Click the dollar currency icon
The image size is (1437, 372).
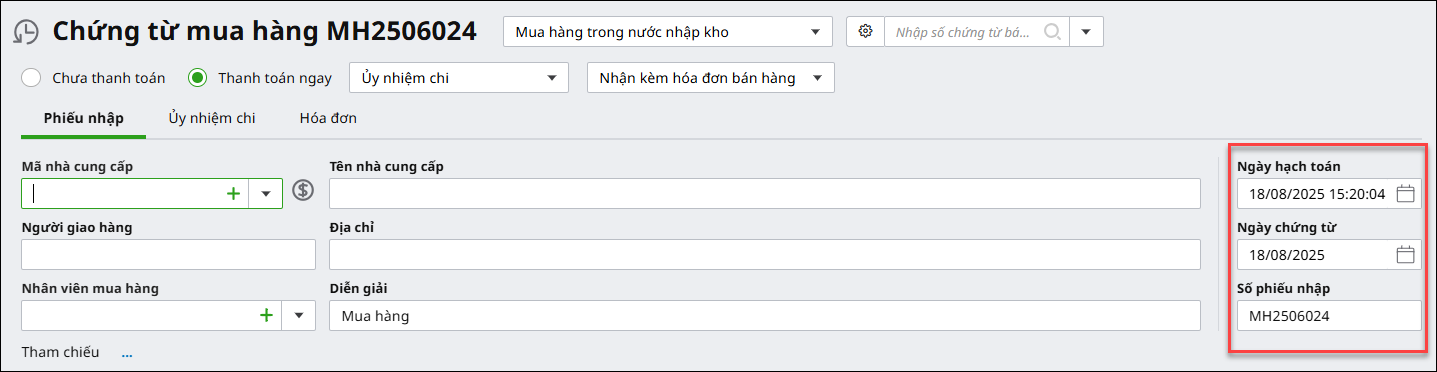coord(303,191)
